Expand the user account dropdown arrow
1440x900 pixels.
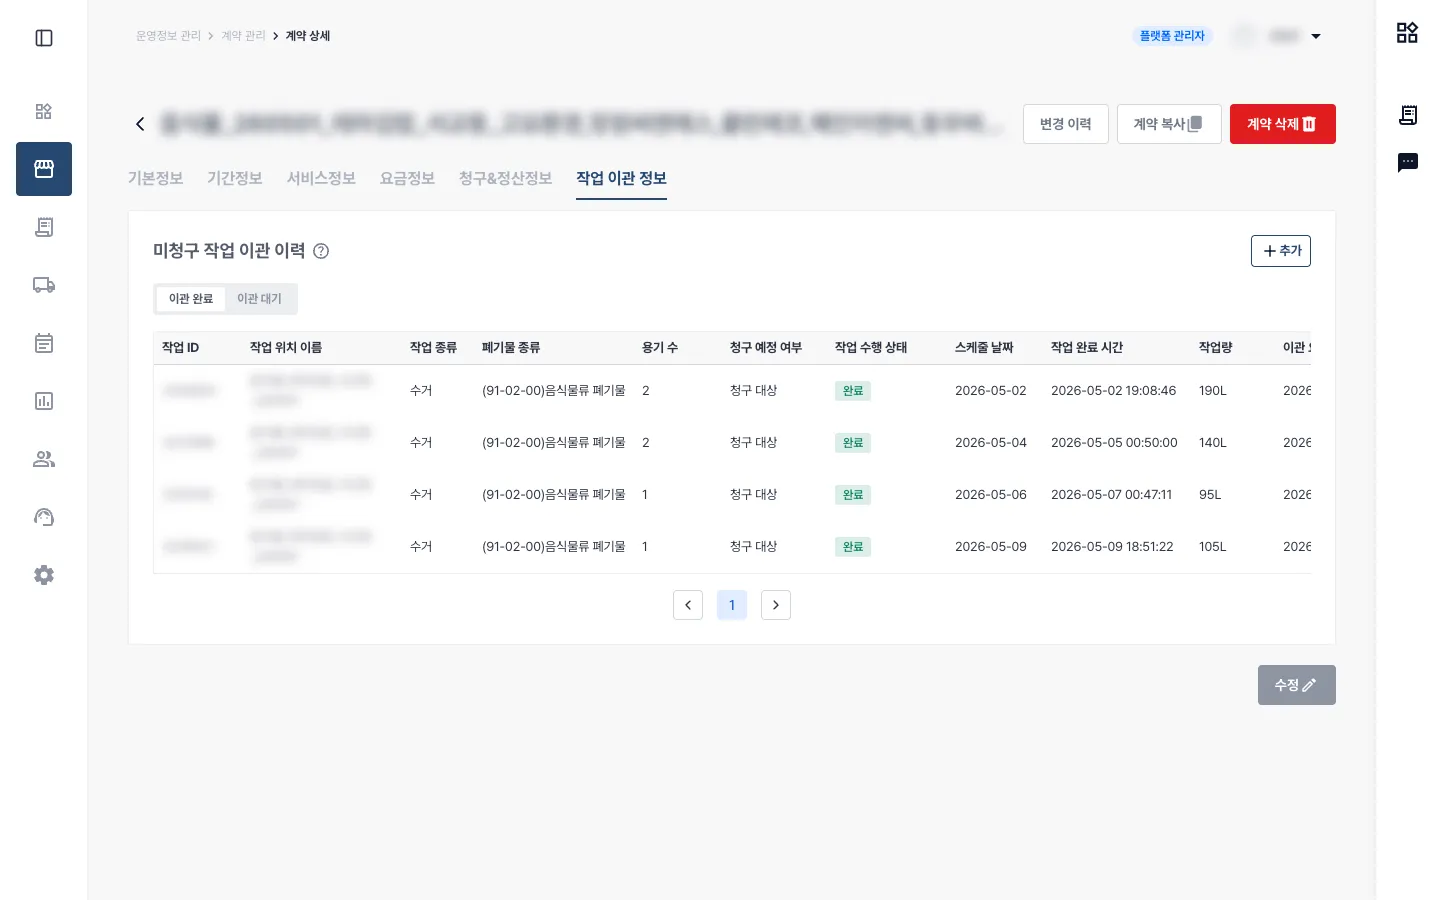click(1316, 36)
